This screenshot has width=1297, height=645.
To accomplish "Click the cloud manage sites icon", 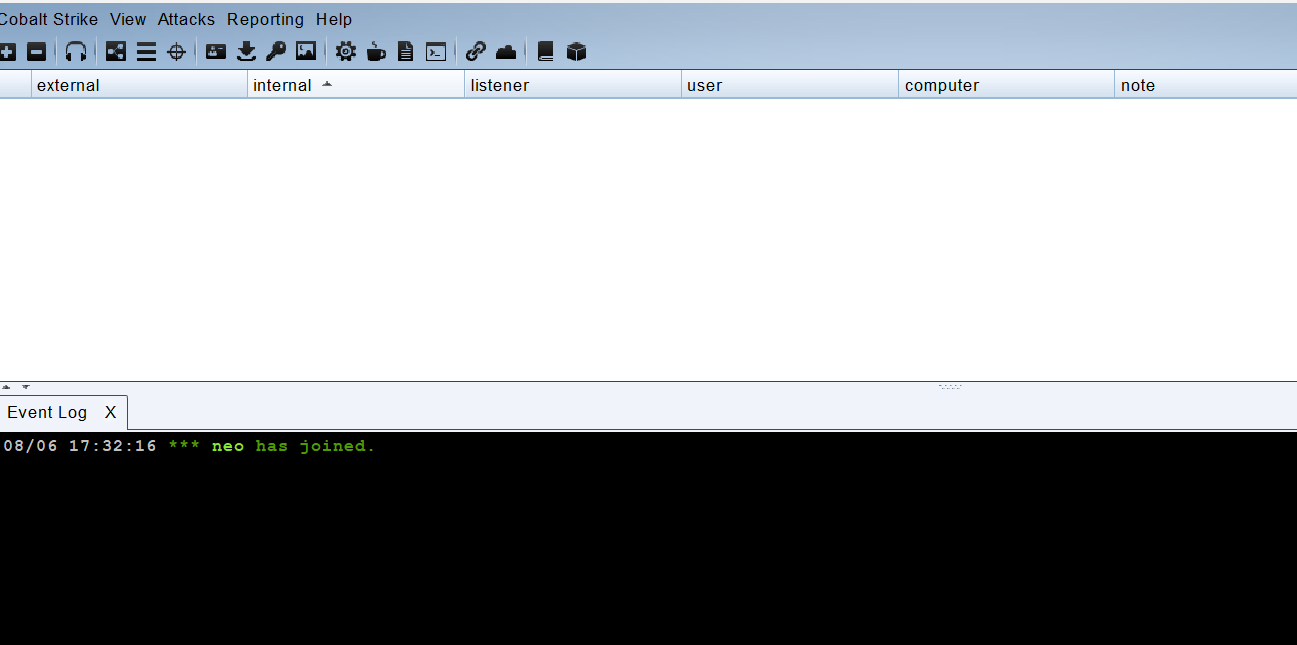I will [x=506, y=52].
